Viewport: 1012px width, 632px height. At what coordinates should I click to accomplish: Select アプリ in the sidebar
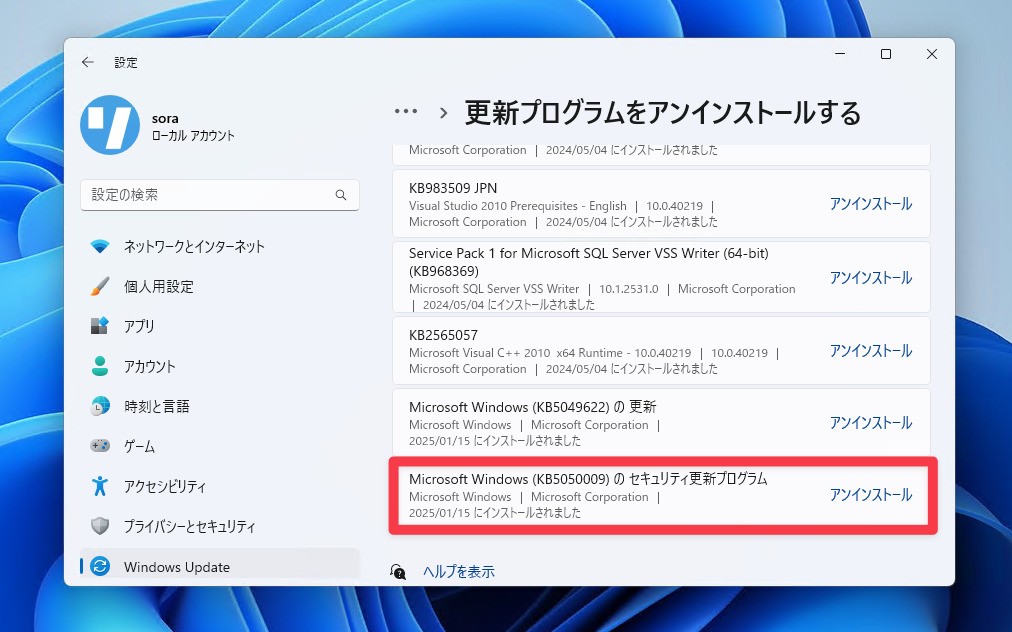coord(219,326)
